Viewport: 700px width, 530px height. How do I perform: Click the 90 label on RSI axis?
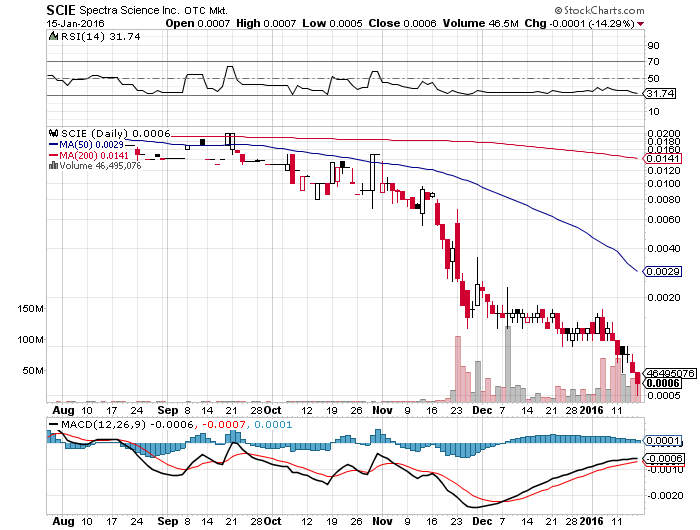pyautogui.click(x=654, y=46)
